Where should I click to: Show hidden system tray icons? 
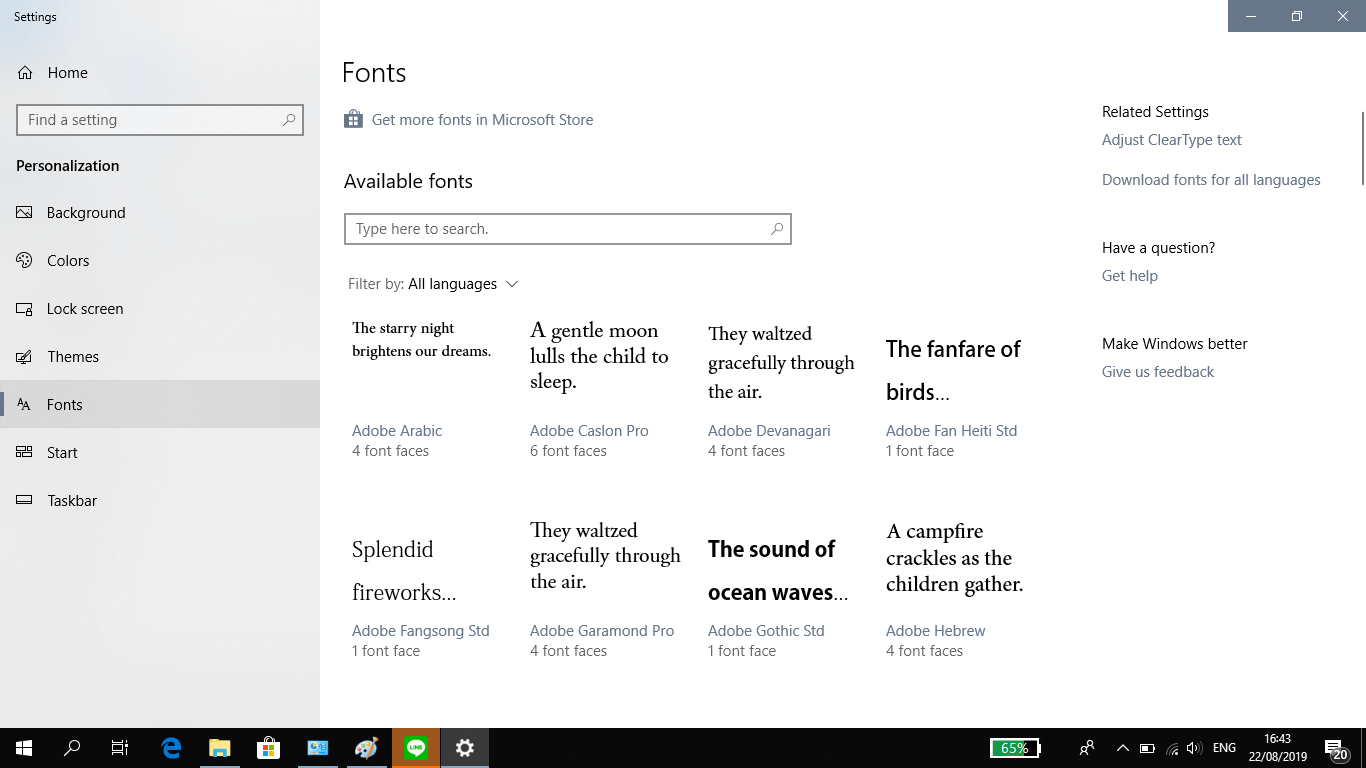[1122, 748]
